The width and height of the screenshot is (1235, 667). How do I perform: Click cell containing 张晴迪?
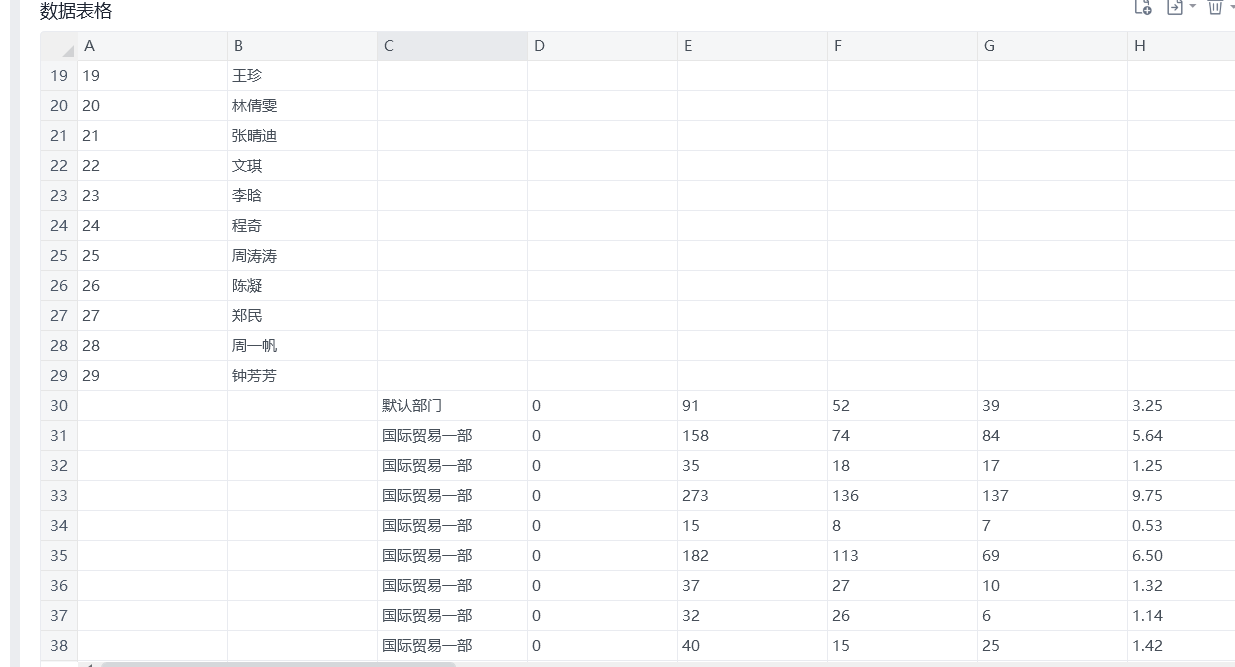click(303, 136)
